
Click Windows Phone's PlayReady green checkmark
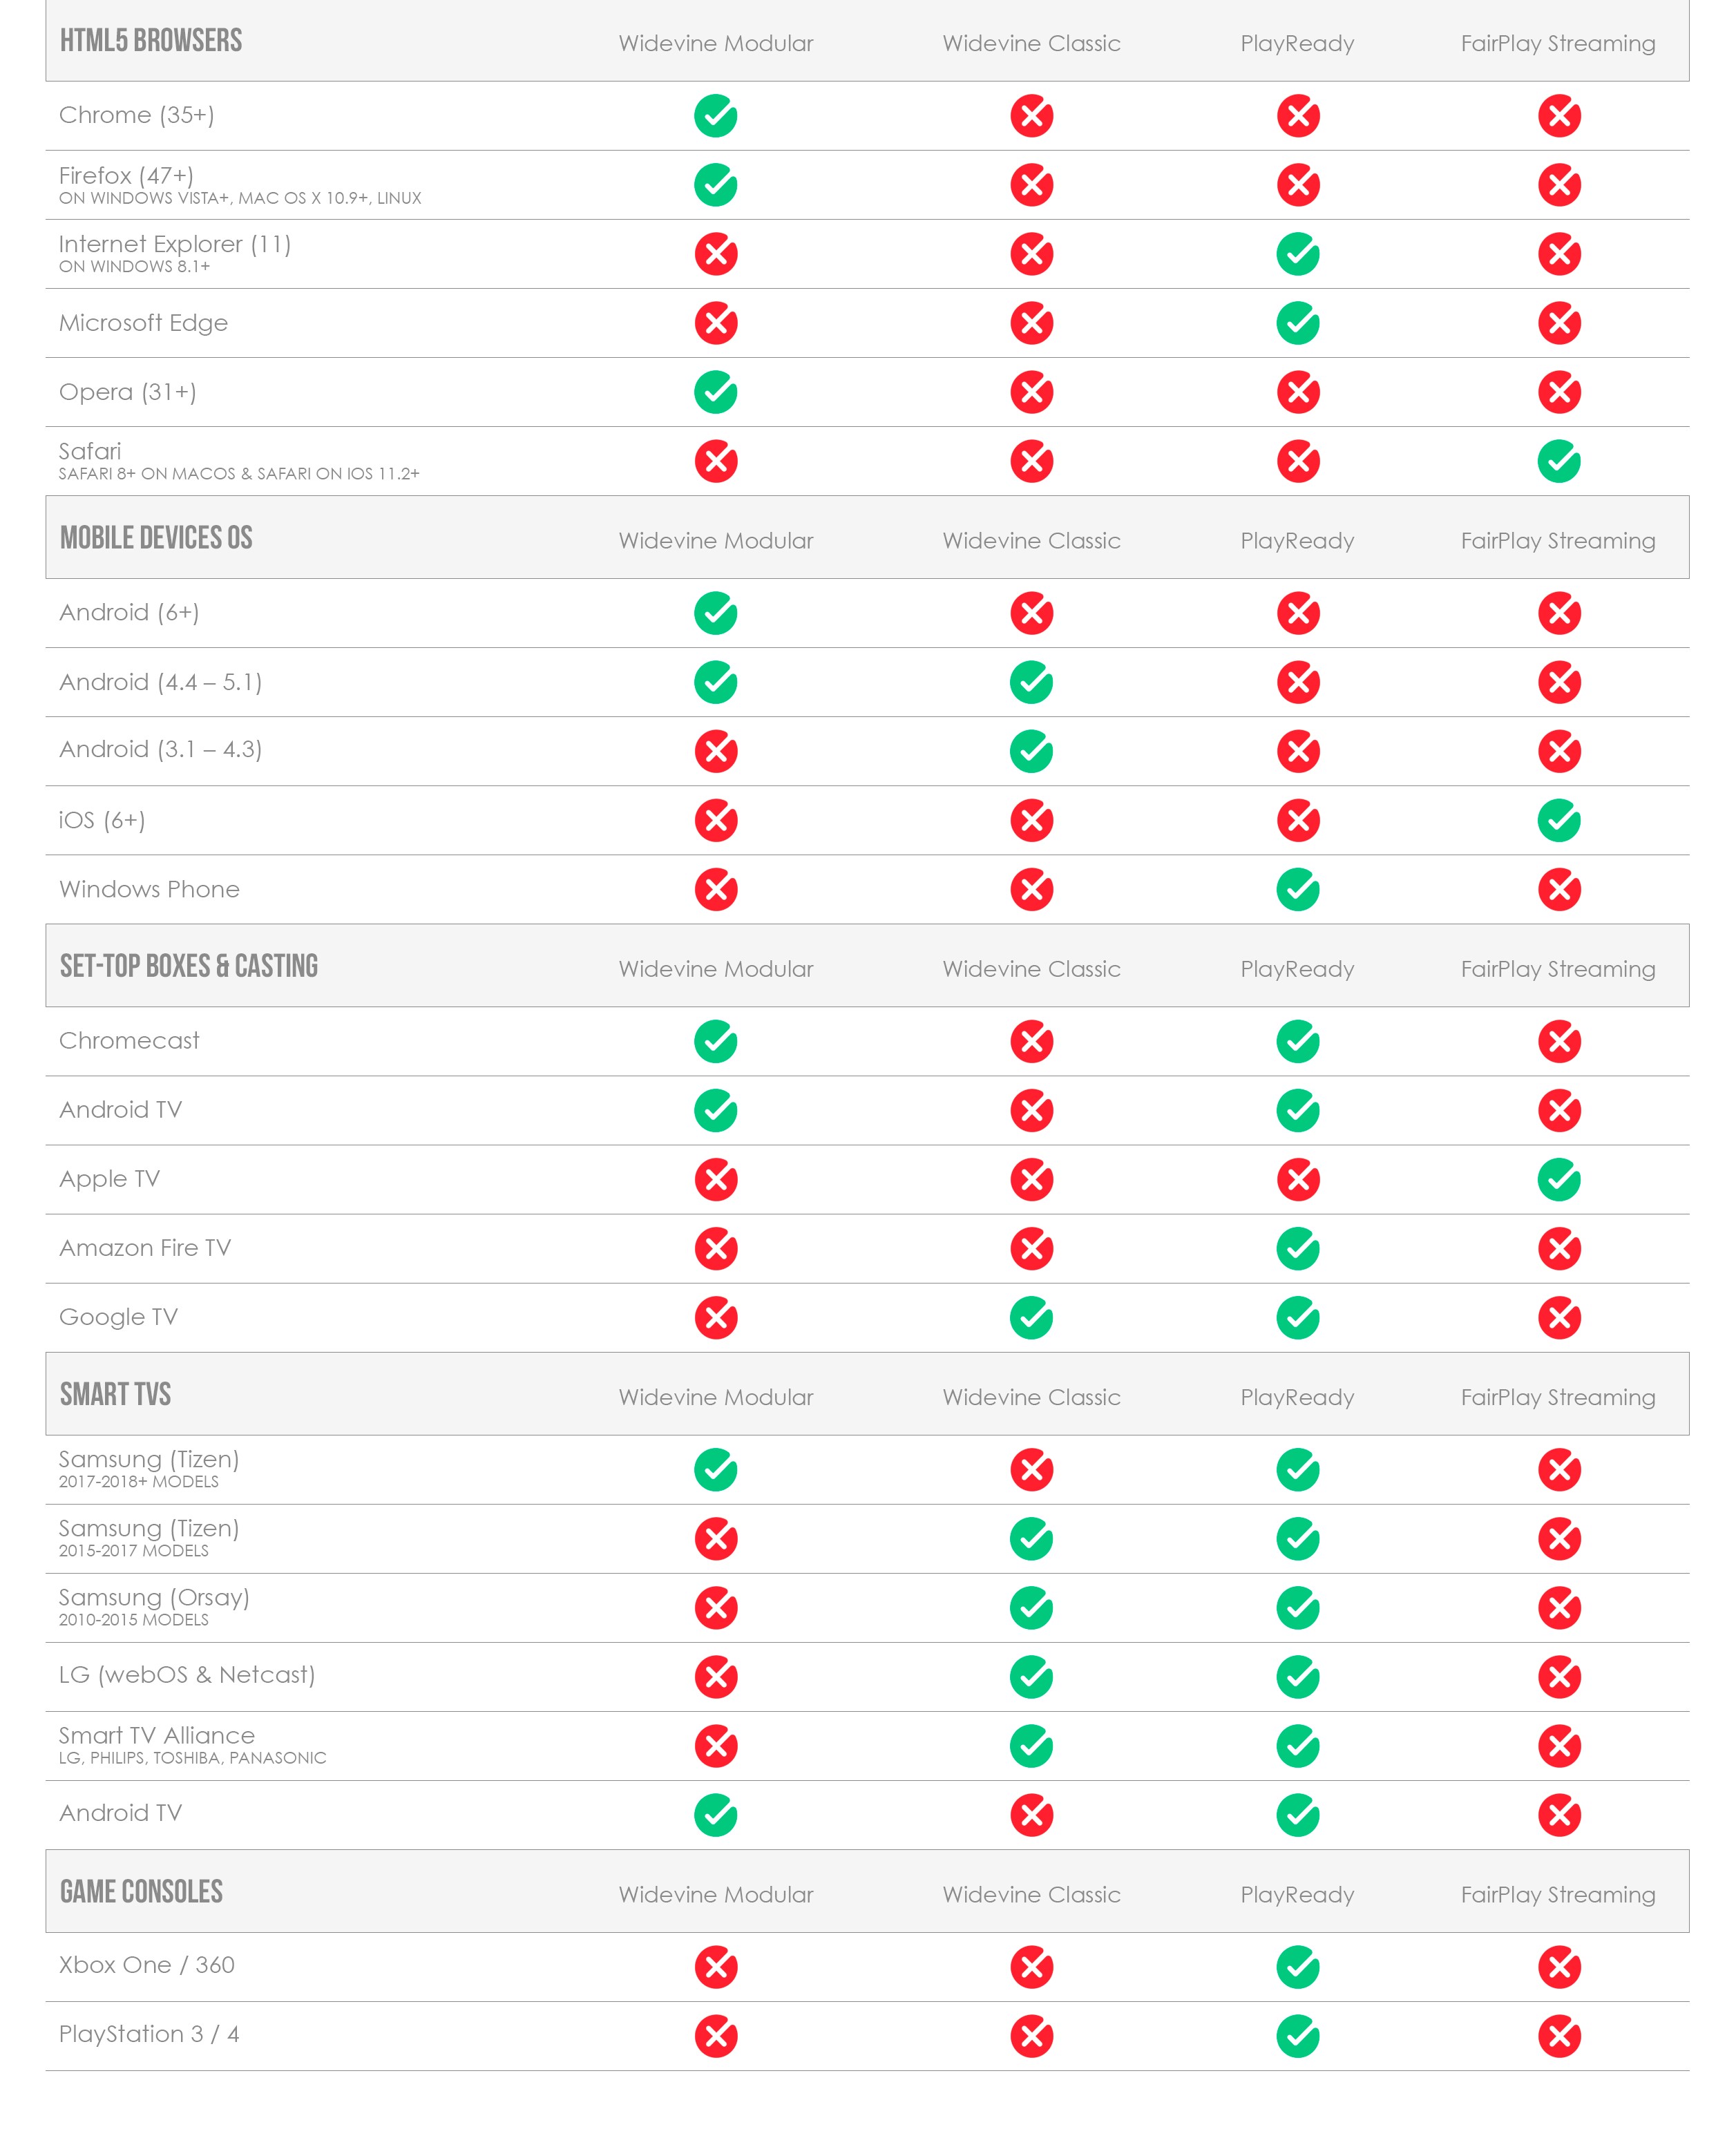click(1298, 889)
